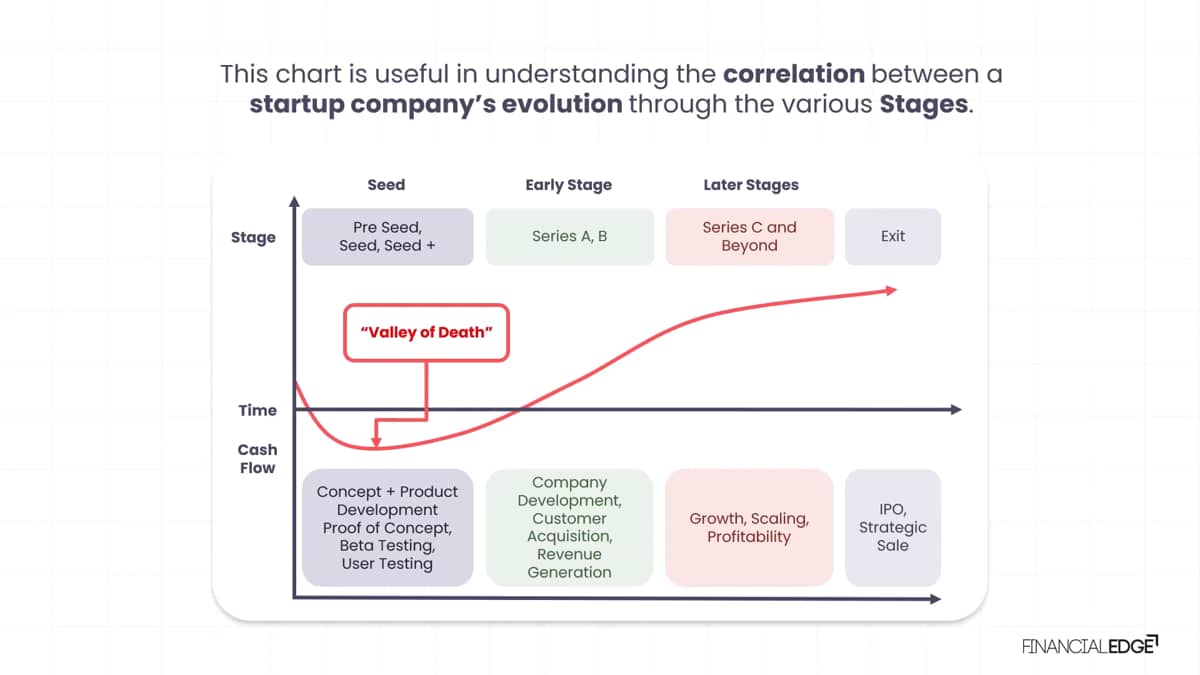Screen dimensions: 1200x675
Task: Click the Later Stages column heading
Action: tap(751, 185)
